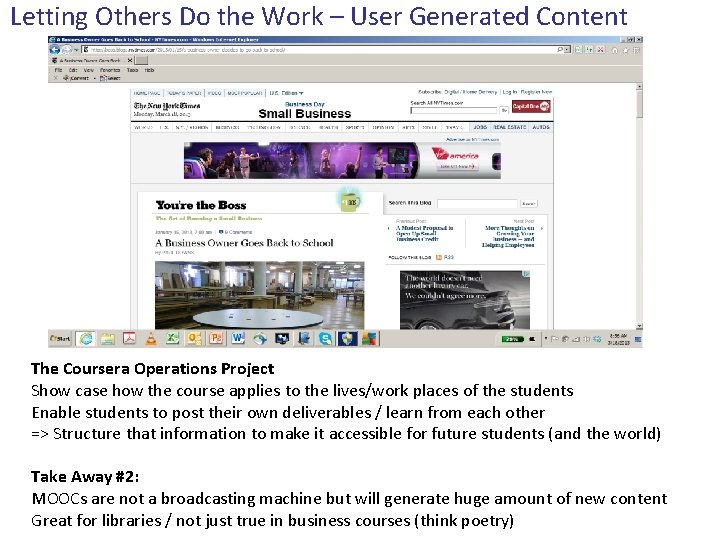Screen dimensions: 720x540
Task: Click the You're the Boss blog title
Action: 201,205
